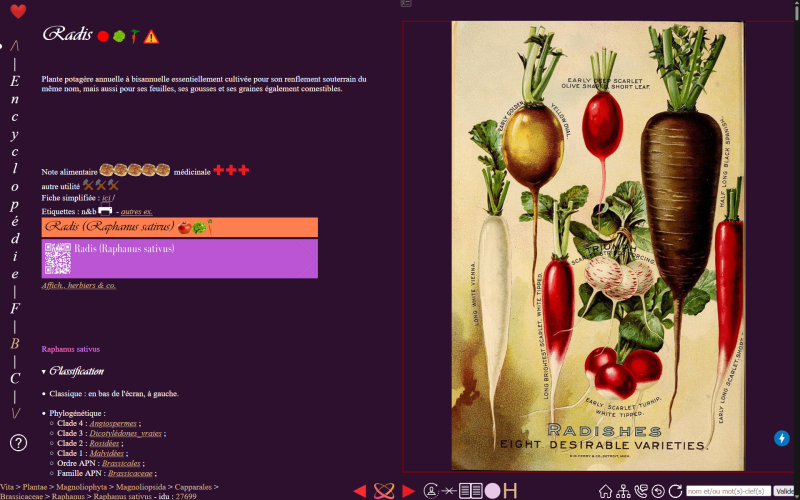Click Vita in the breadcrumb

pyautogui.click(x=7, y=487)
